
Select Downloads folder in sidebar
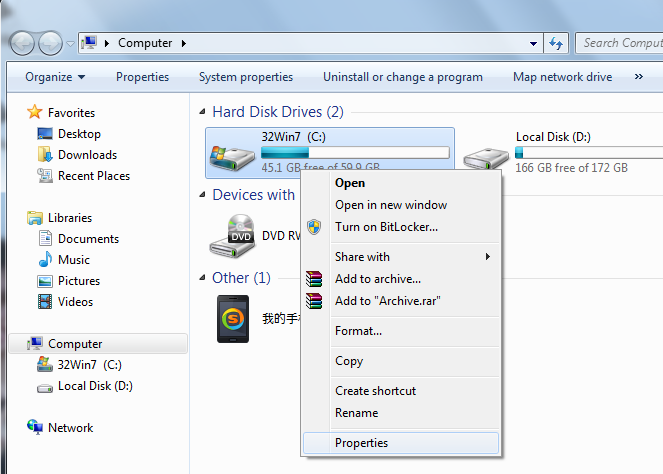pyautogui.click(x=87, y=155)
